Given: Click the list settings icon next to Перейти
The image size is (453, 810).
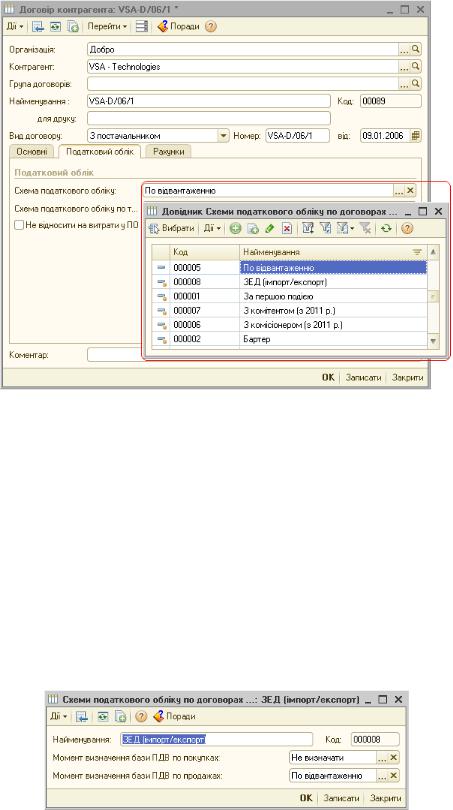Looking at the screenshot, I should pyautogui.click(x=142, y=27).
